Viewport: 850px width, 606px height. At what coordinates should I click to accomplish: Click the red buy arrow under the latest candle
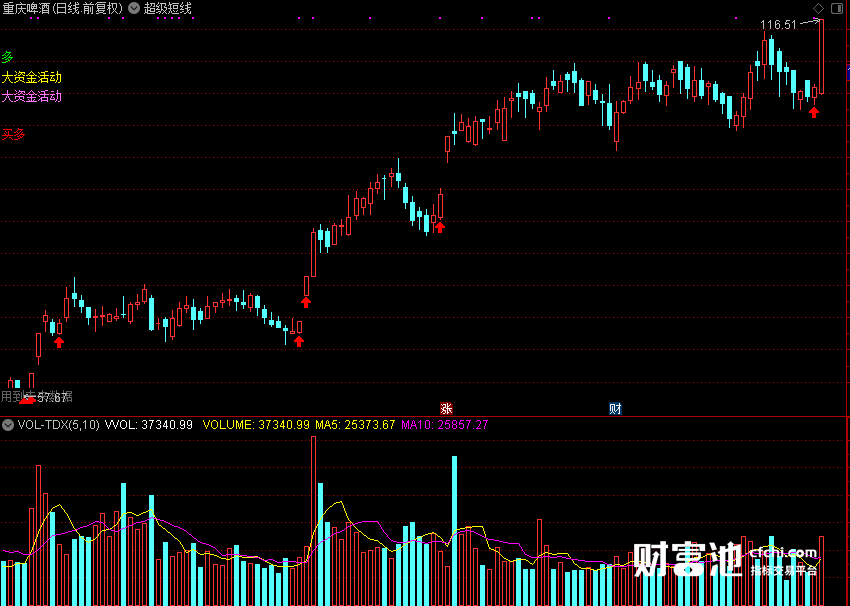814,112
